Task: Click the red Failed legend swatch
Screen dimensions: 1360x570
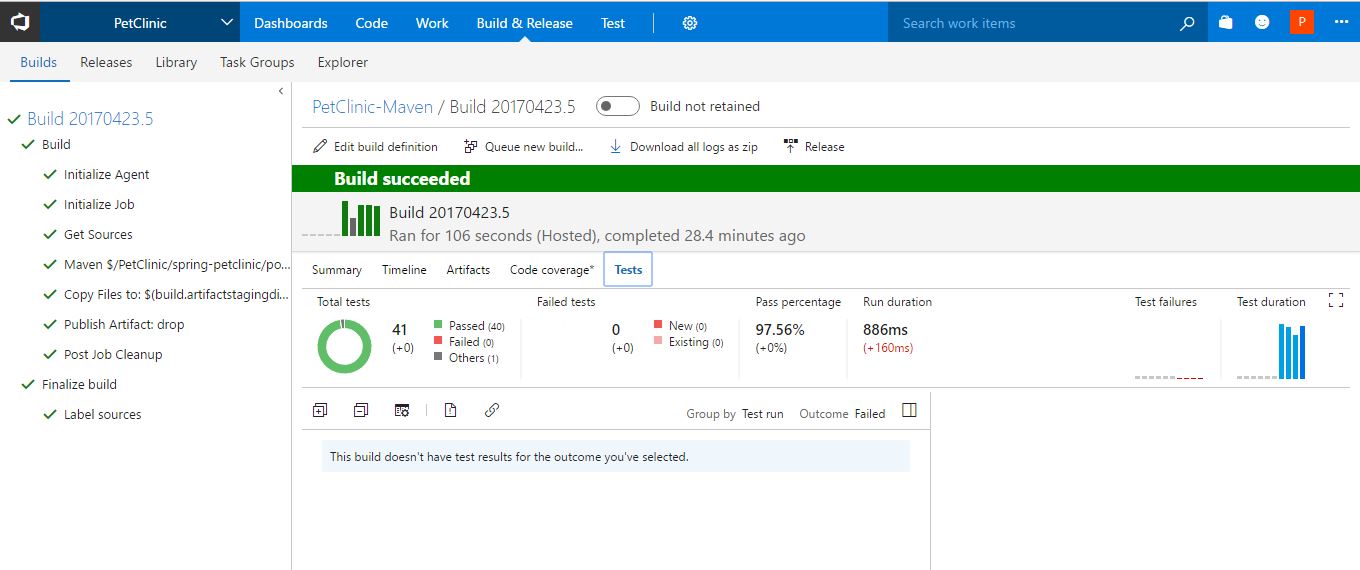Action: point(438,341)
